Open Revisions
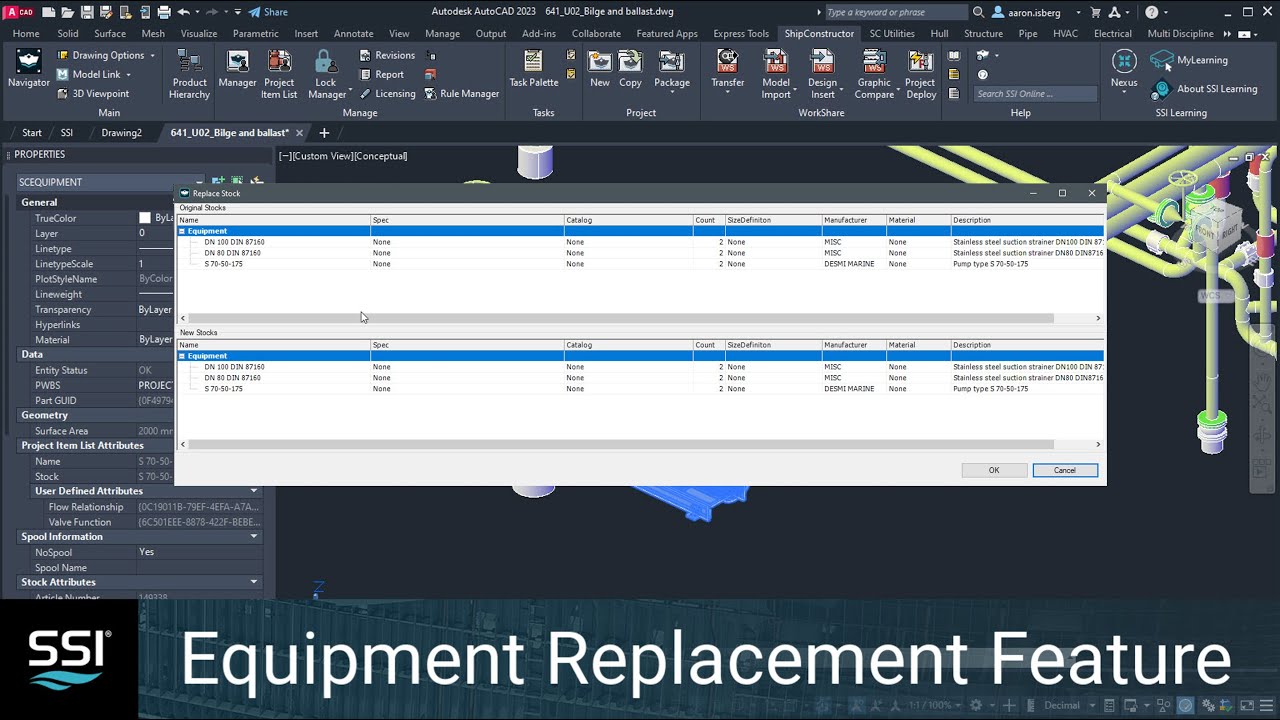 [386, 55]
